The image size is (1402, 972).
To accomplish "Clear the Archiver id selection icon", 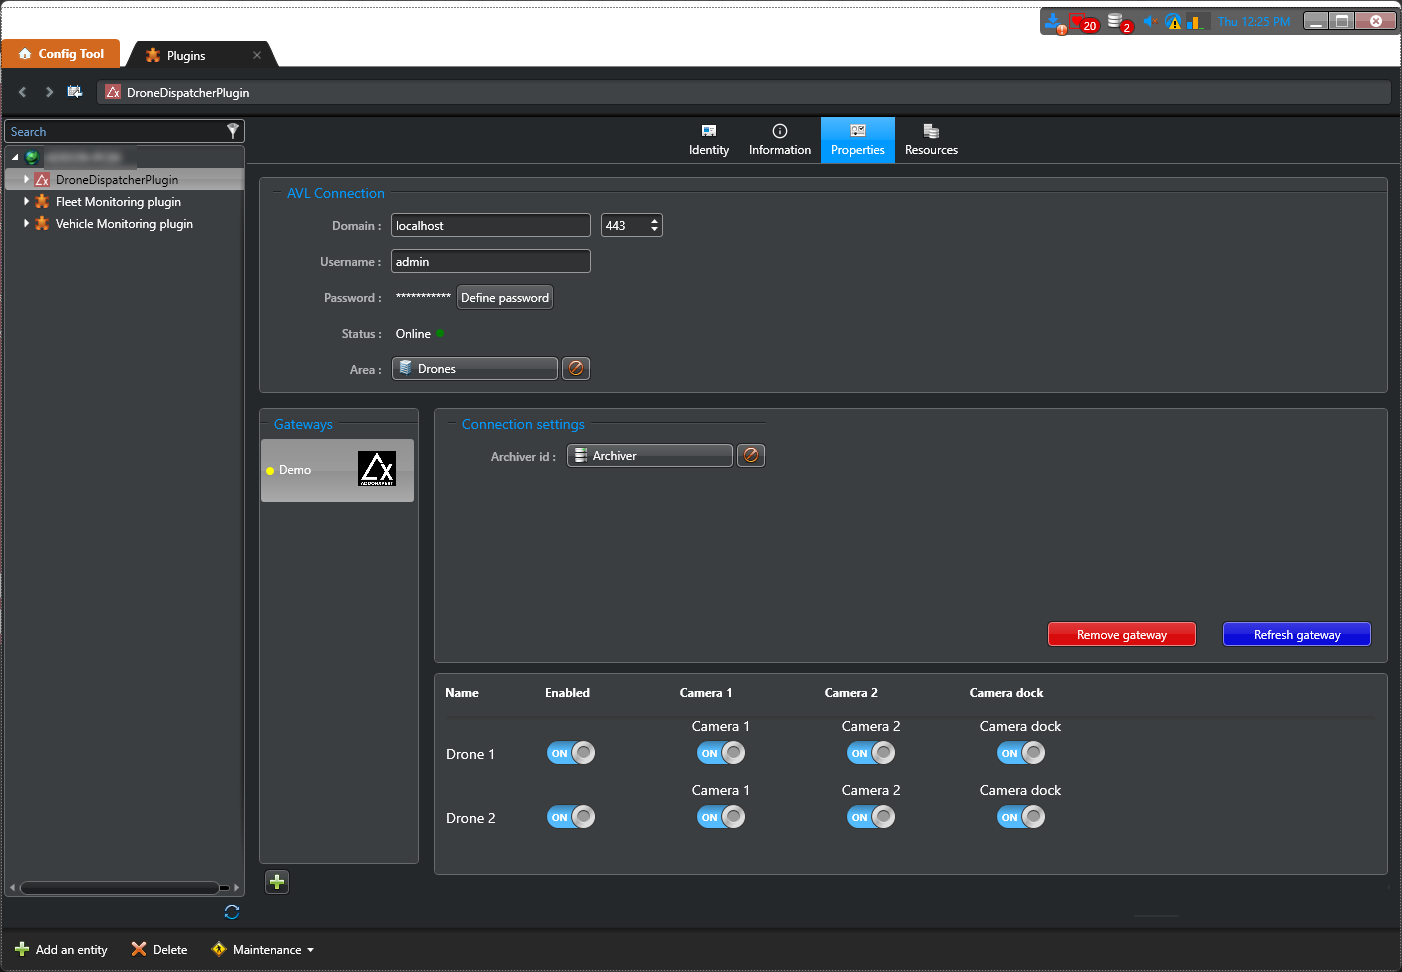I will click(x=751, y=456).
